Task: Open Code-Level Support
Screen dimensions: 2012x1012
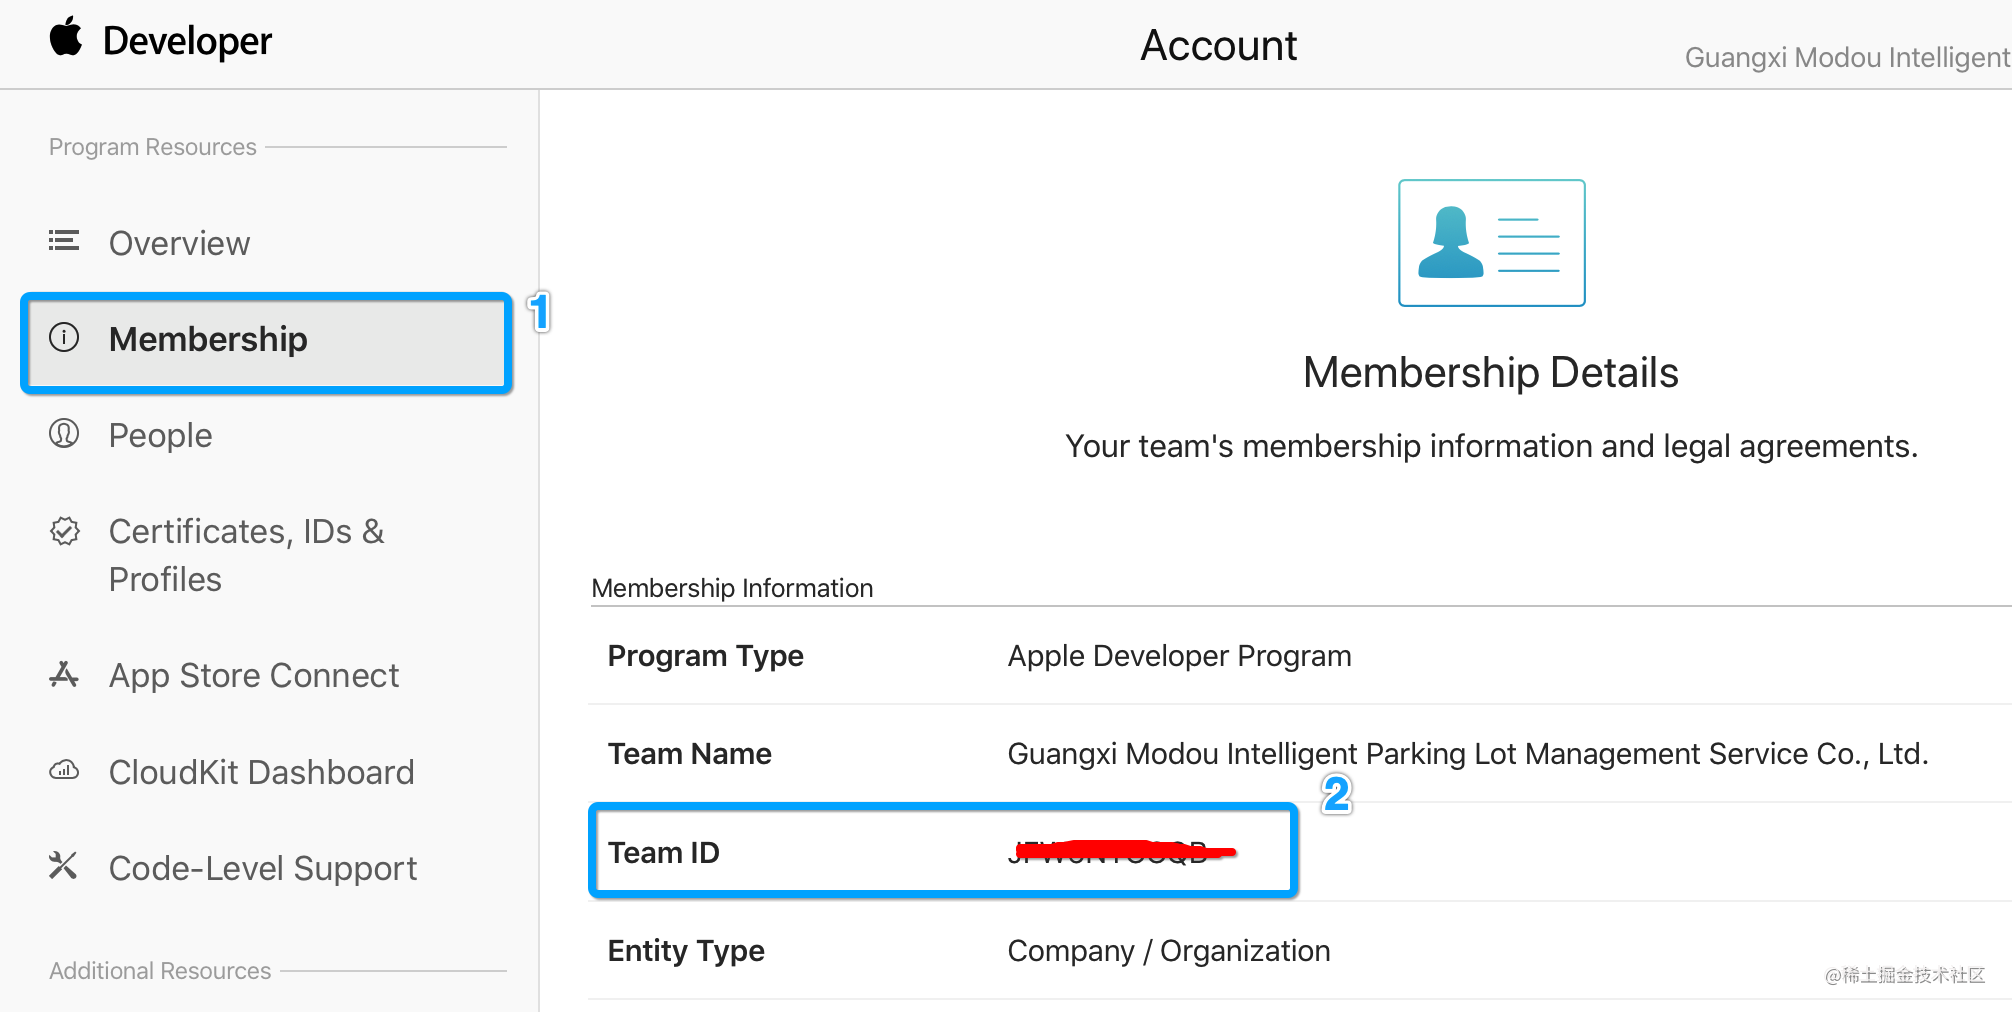Action: (x=263, y=868)
